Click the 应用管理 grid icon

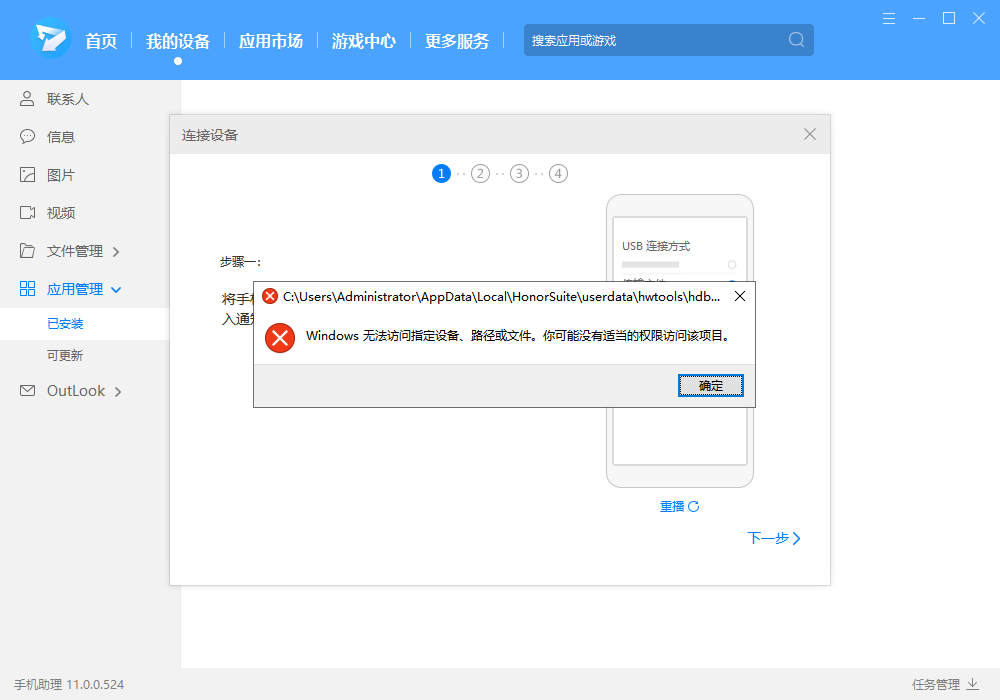tap(27, 289)
